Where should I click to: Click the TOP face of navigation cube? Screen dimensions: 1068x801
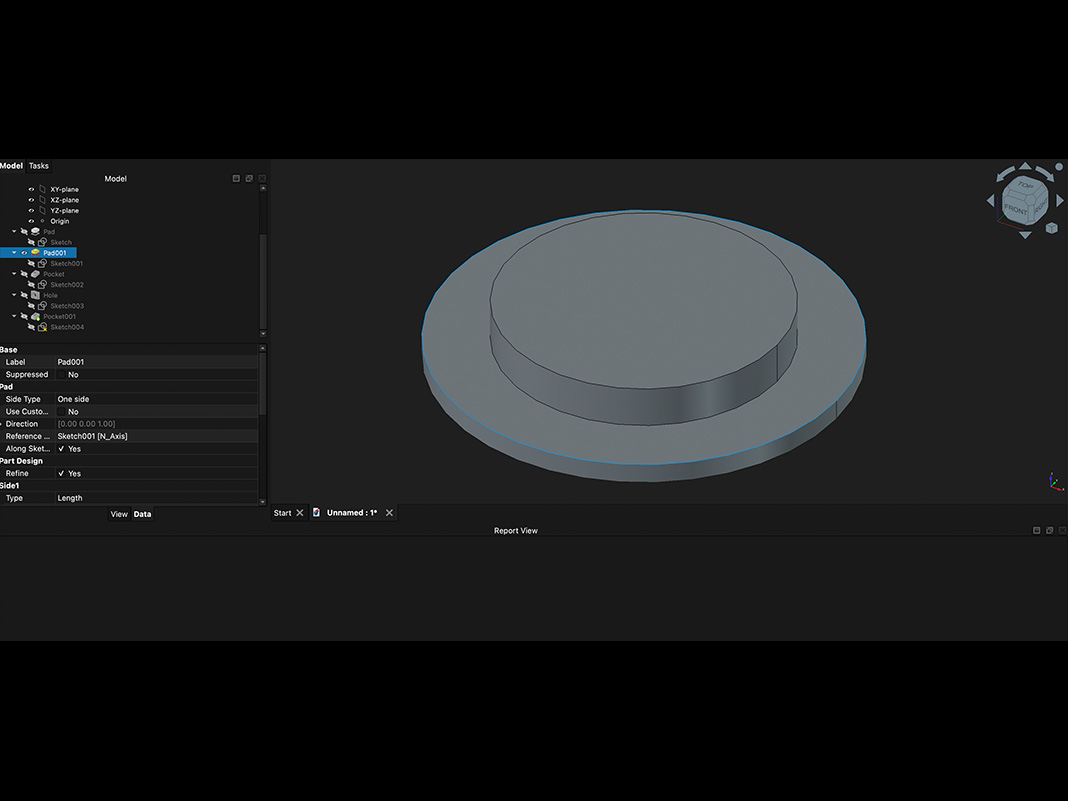[1025, 185]
